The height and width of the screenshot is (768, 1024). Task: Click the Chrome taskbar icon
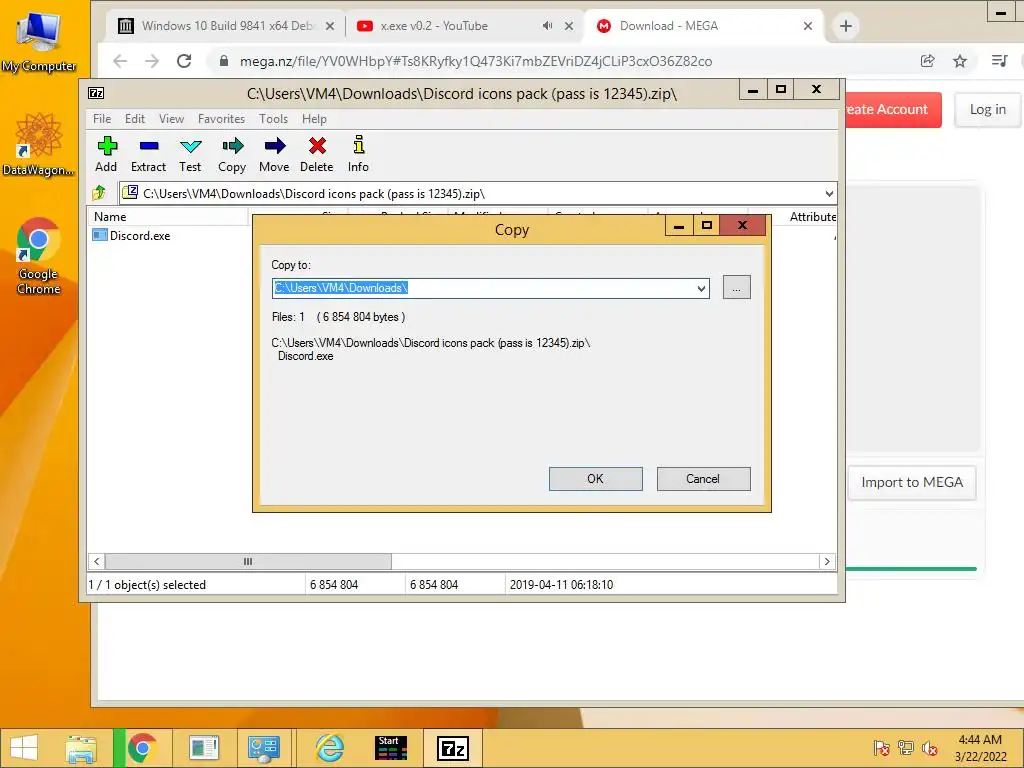tap(142, 748)
